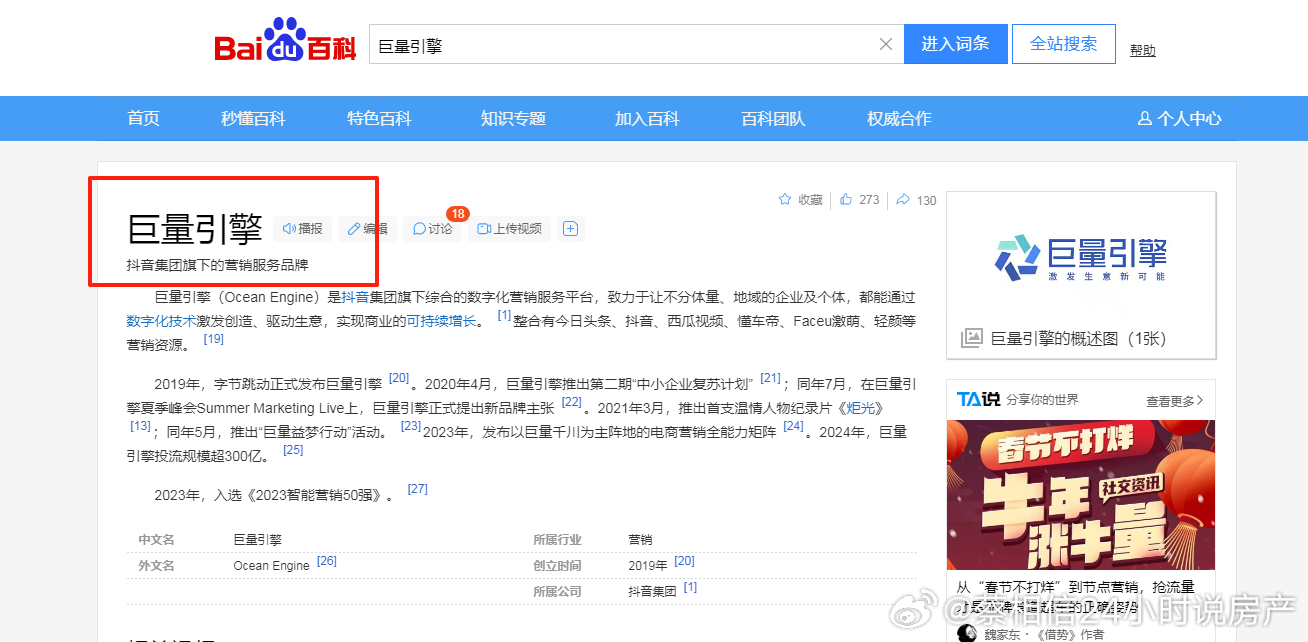Screen dimensions: 1308x642
Task: Click the 所属公司 value 抖音集团
Action: (652, 592)
